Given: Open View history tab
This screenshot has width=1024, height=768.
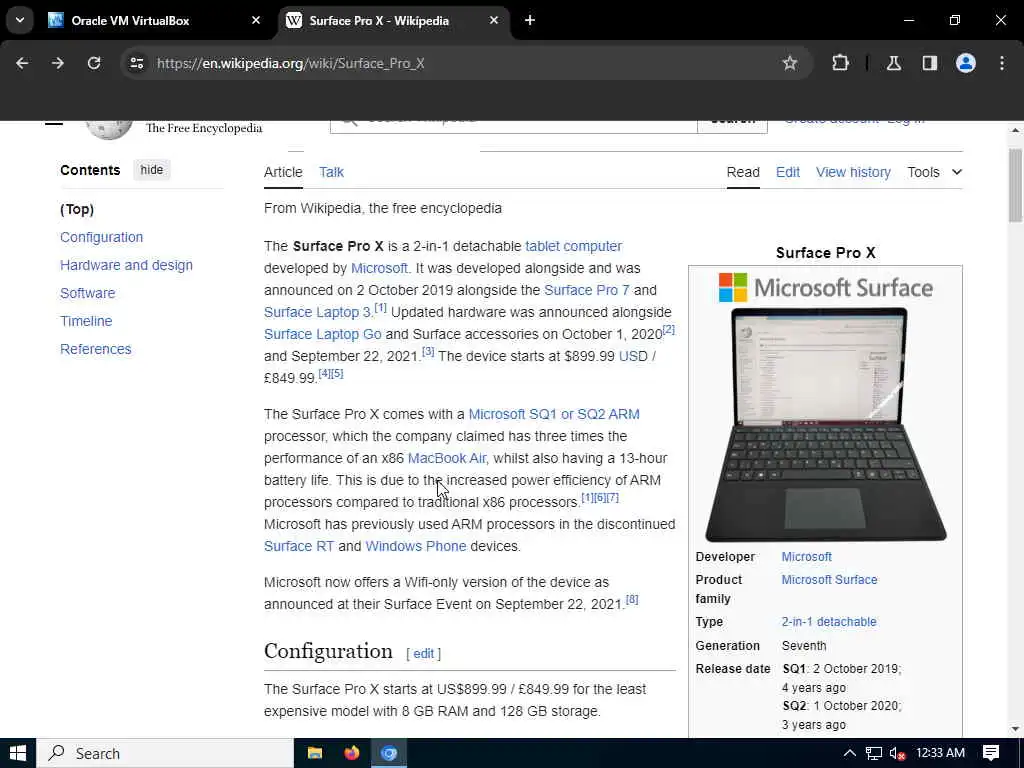Looking at the screenshot, I should click(853, 172).
